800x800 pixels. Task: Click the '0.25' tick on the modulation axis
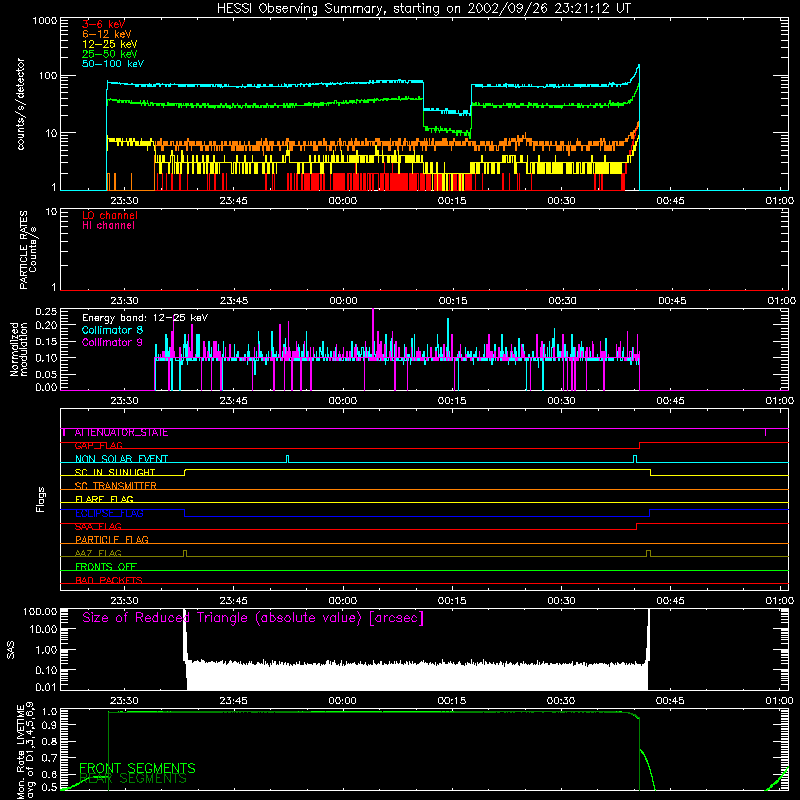[x=46, y=312]
